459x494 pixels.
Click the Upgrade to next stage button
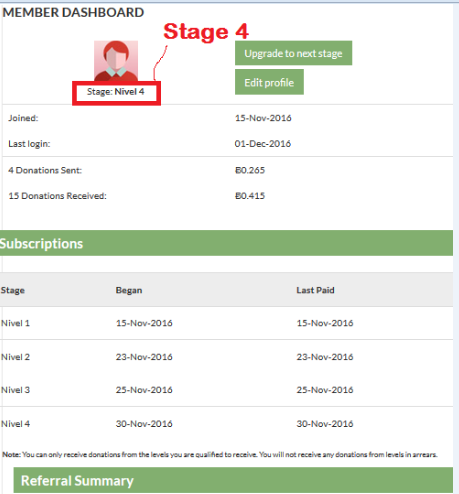click(293, 53)
